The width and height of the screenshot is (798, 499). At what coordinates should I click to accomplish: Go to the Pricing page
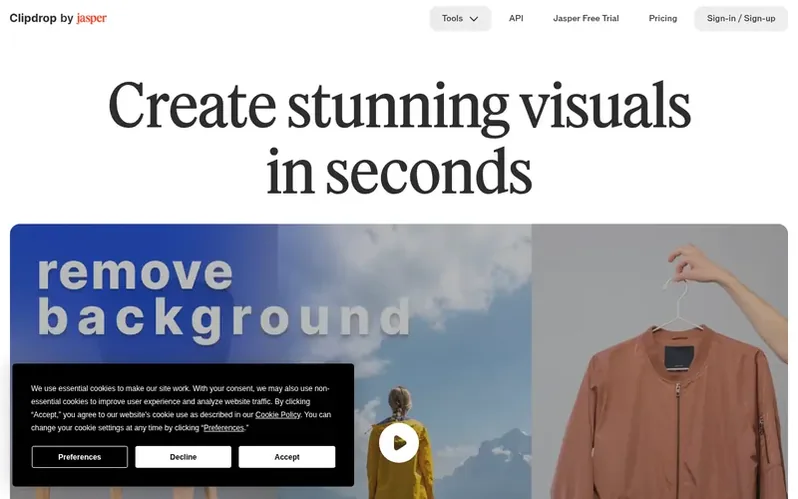click(663, 18)
